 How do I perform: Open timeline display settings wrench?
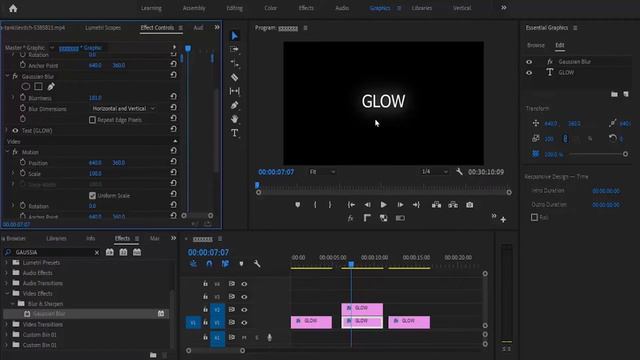pyautogui.click(x=257, y=264)
